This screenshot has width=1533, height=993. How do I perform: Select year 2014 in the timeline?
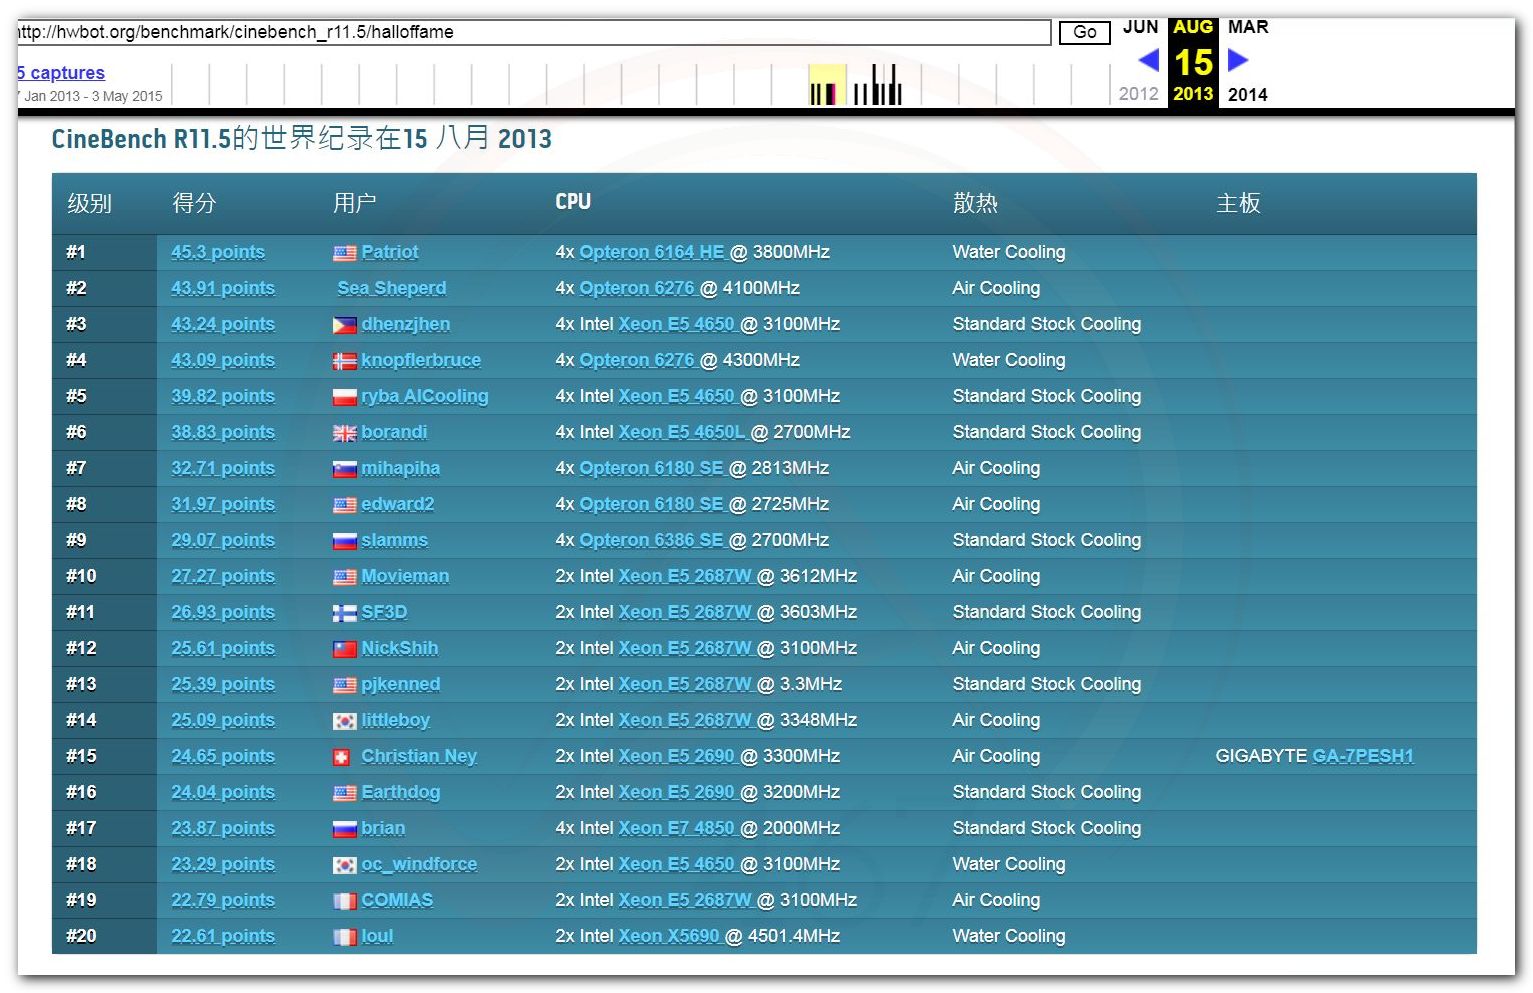pos(1247,94)
